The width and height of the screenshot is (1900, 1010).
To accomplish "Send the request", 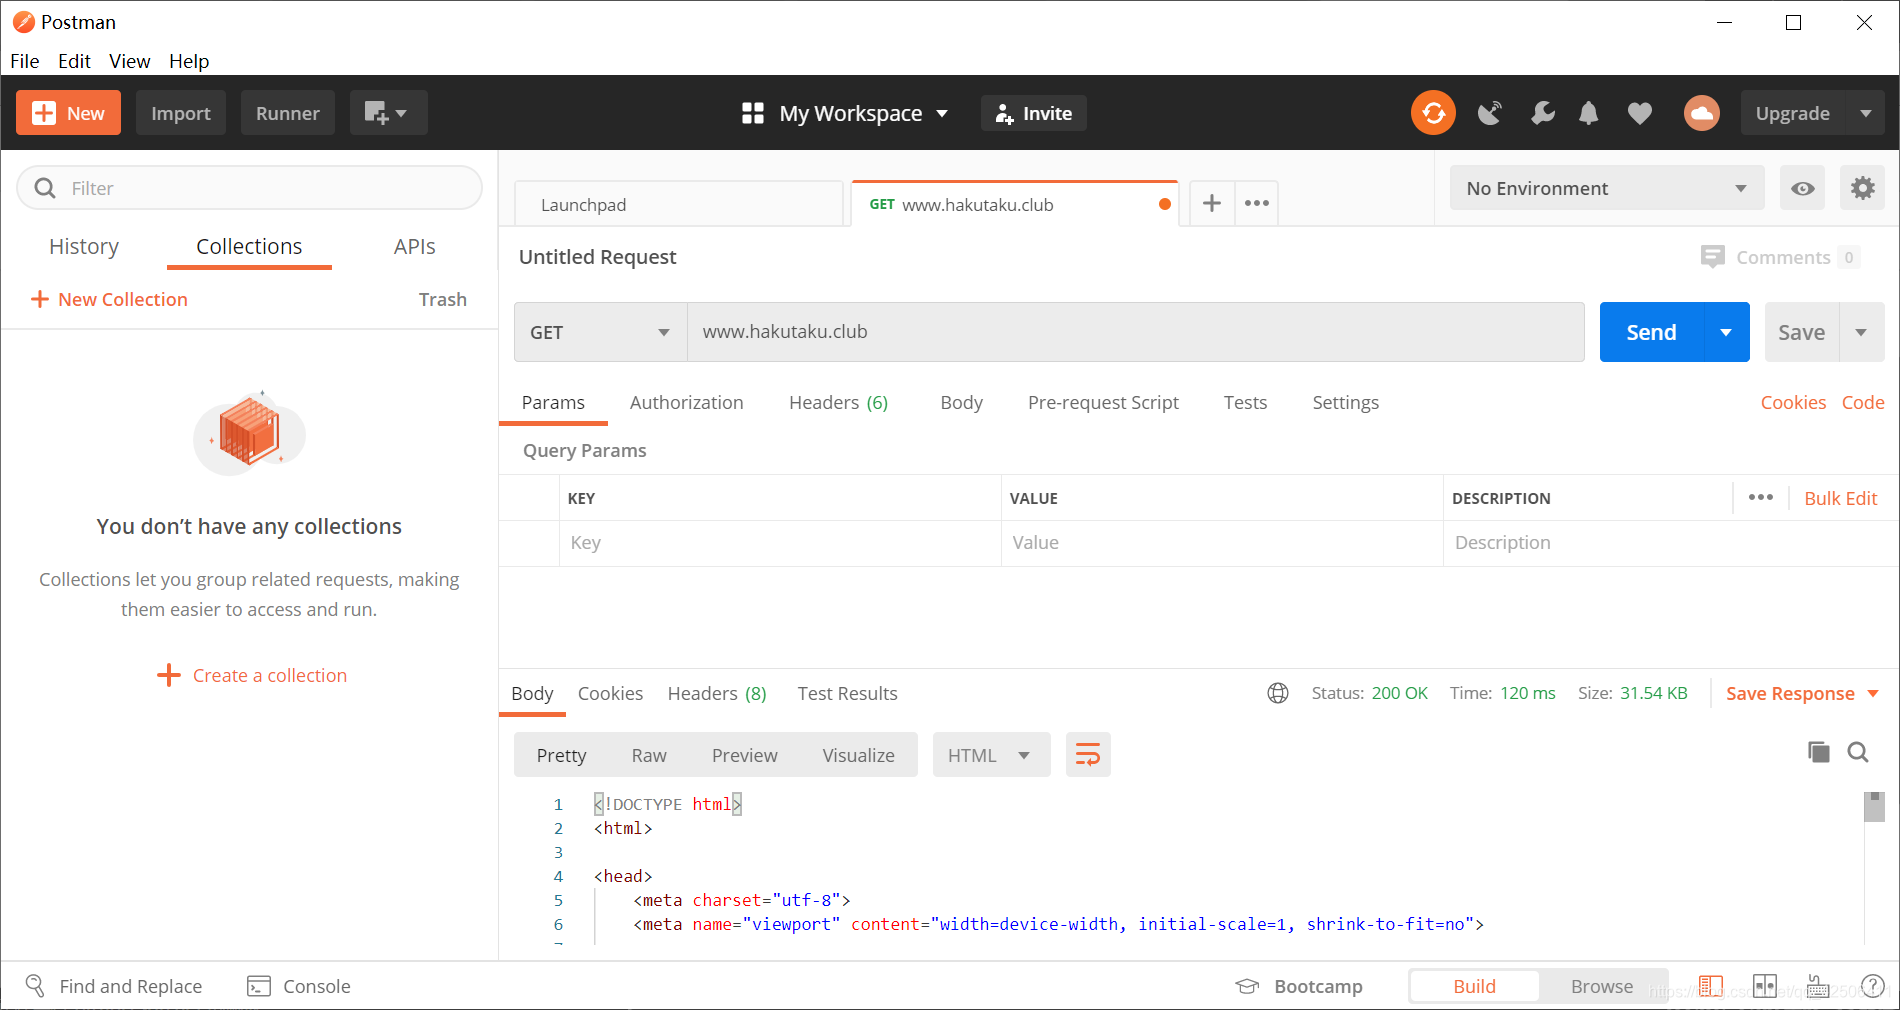I will click(x=1651, y=332).
